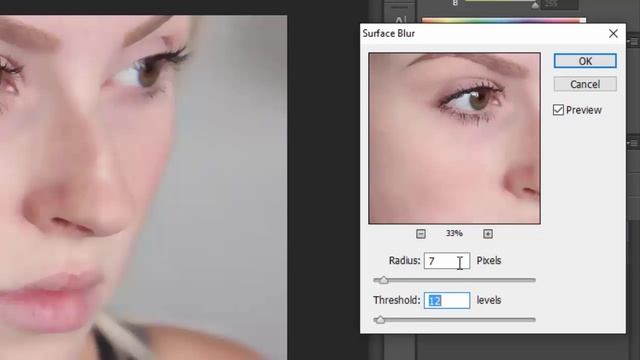Toggle the Preview checkbox

(558, 110)
